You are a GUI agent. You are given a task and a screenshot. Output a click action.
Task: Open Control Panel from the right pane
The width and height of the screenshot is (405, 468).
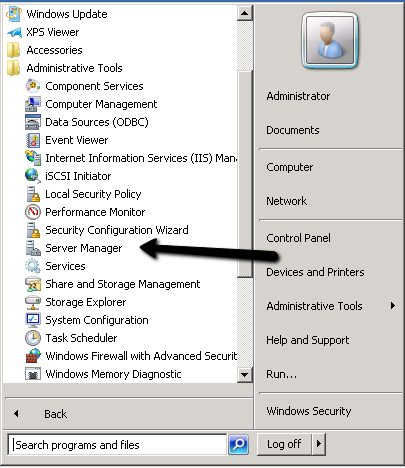coord(298,238)
